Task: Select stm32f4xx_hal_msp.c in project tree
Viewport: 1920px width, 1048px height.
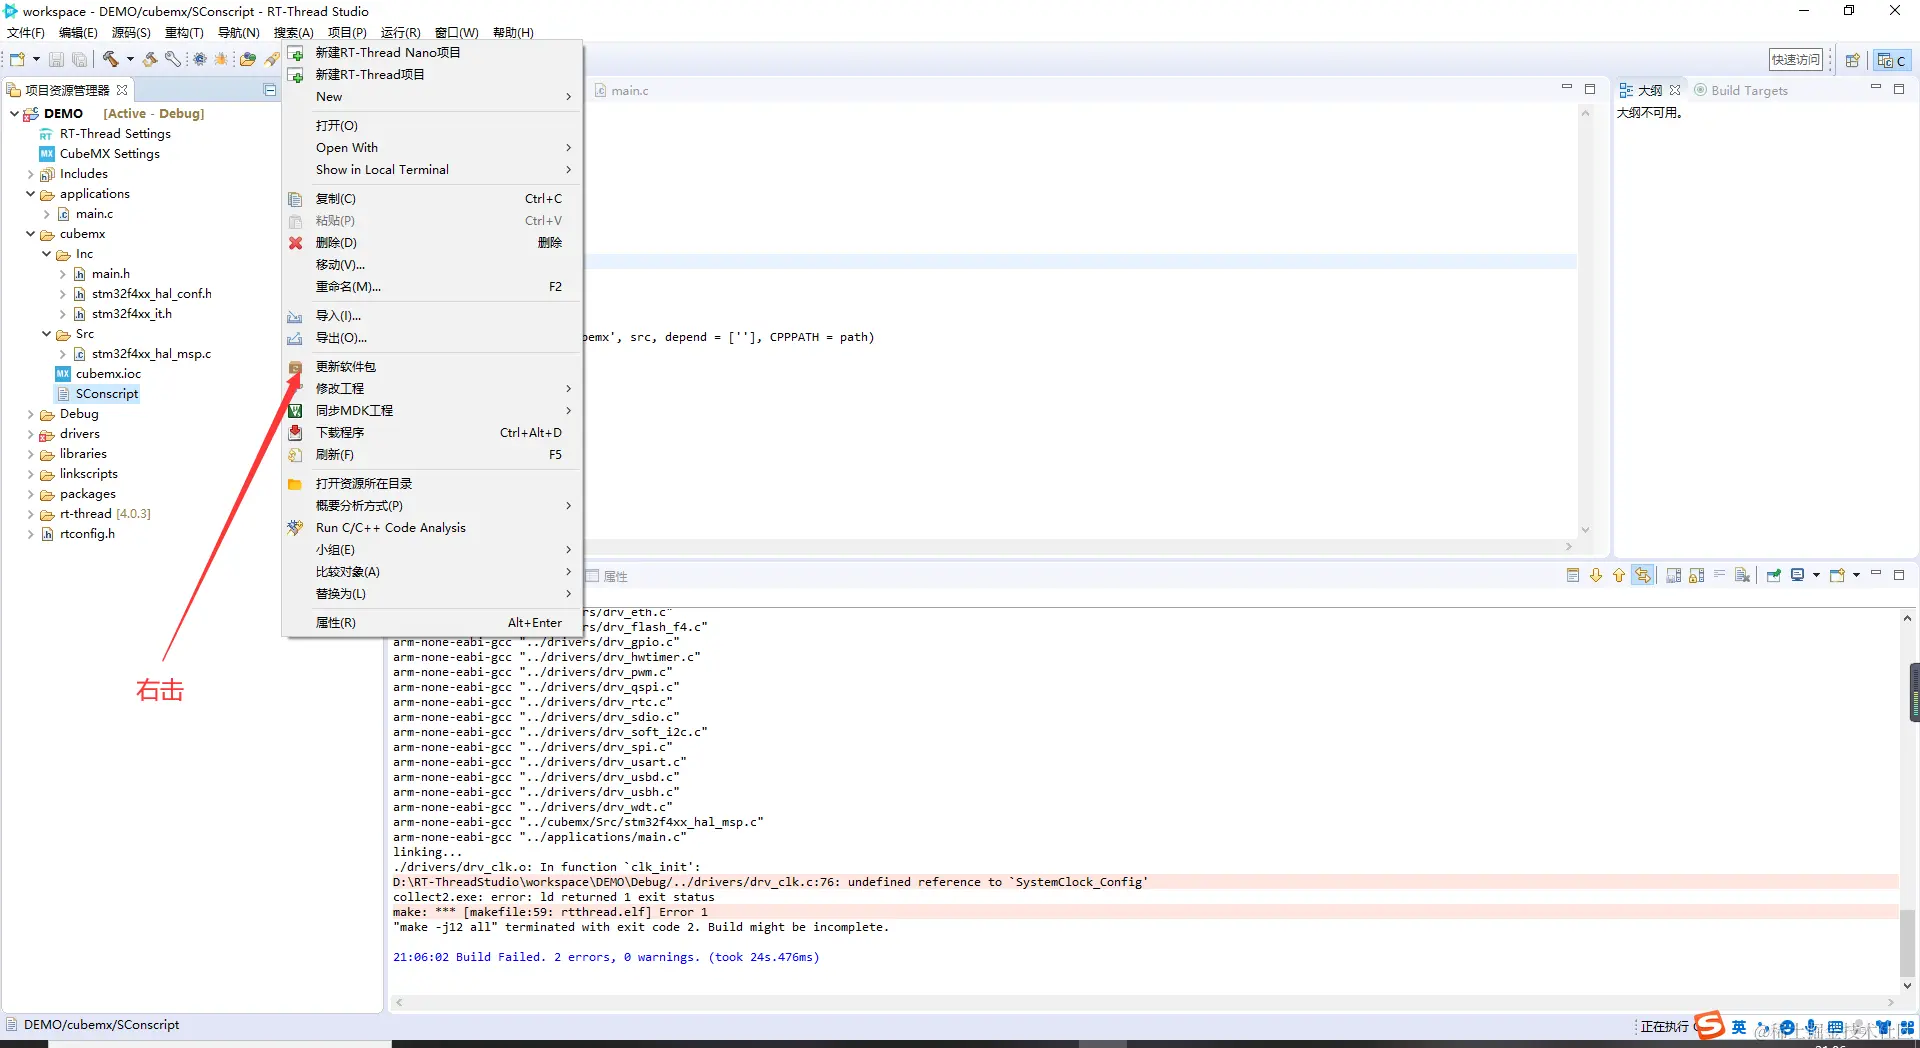Action: [x=141, y=354]
